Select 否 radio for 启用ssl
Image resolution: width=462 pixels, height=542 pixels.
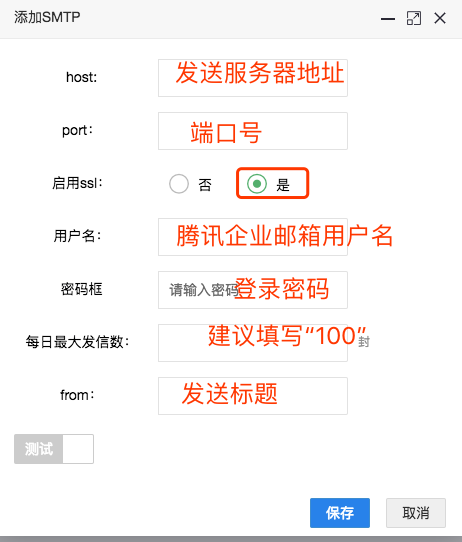179,184
